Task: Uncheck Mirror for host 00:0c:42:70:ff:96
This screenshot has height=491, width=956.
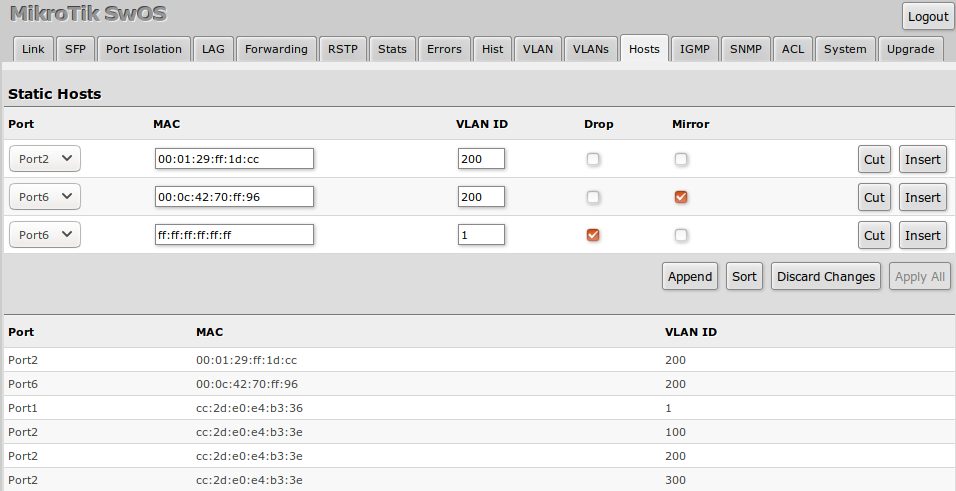Action: [x=681, y=197]
